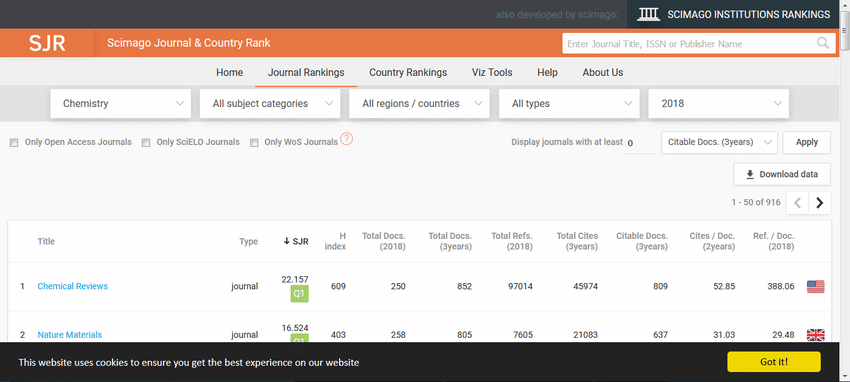Enable Only WoS Journals checkbox
The width and height of the screenshot is (850, 382).
pos(254,143)
